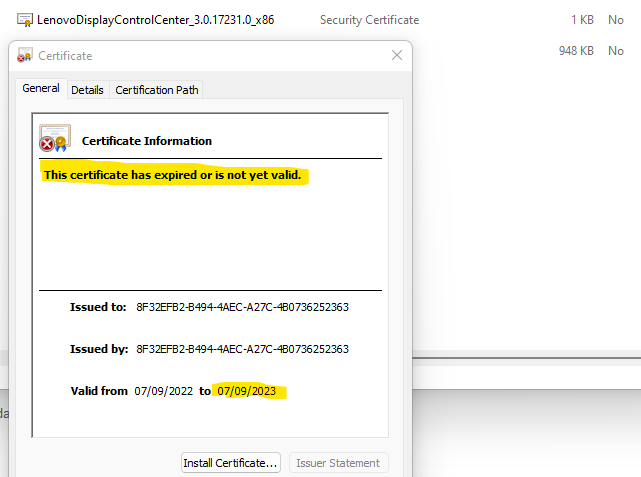Click the Certificate window title text
Image resolution: width=641 pixels, height=477 pixels.
pyautogui.click(x=65, y=56)
